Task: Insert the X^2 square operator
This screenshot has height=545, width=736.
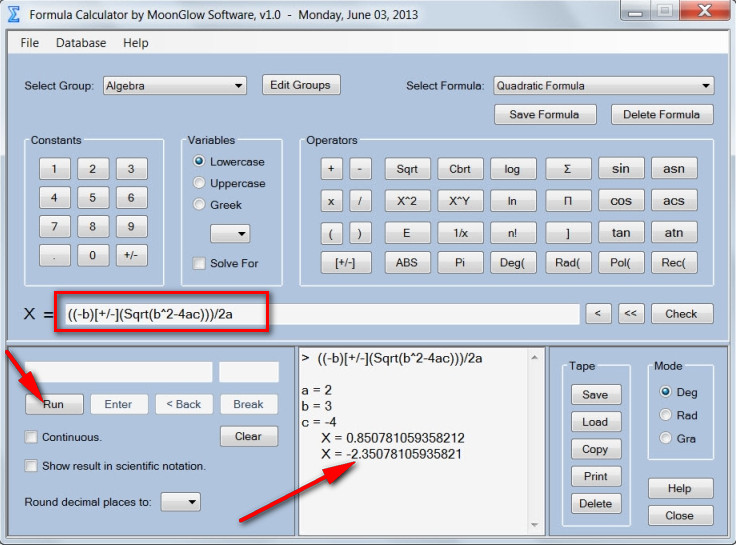Action: pyautogui.click(x=407, y=201)
